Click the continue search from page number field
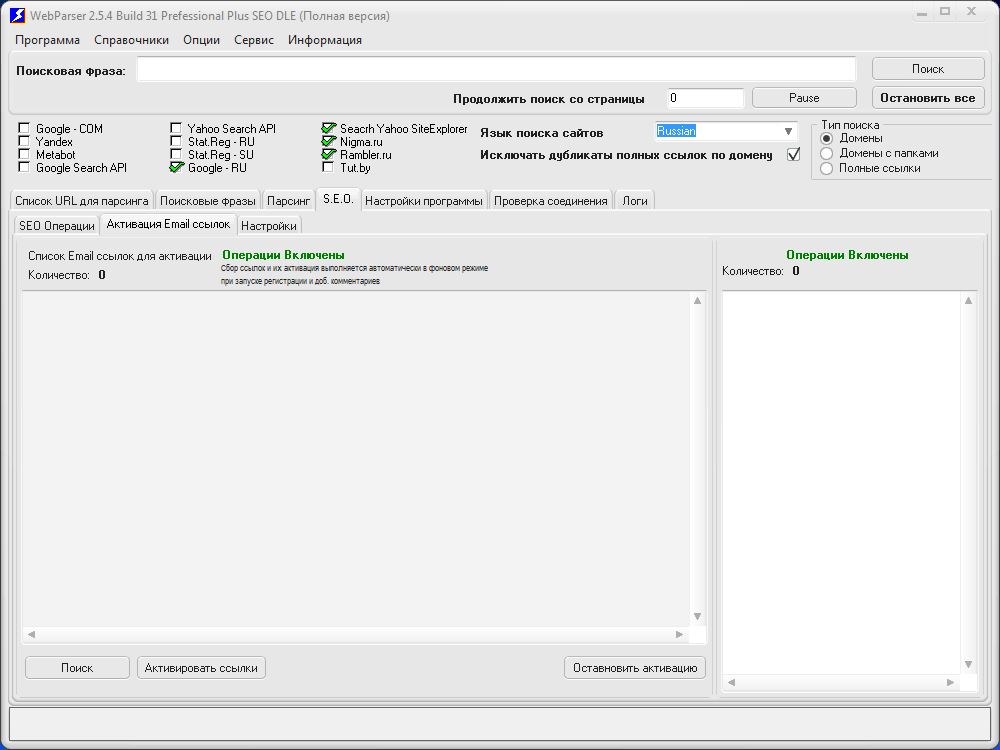This screenshot has height=750, width=1000. (705, 98)
